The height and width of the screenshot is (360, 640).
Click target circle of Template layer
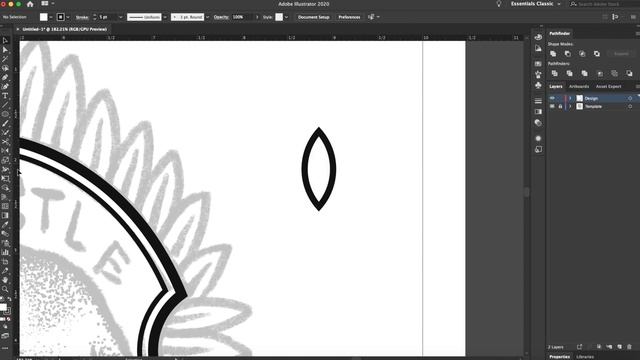point(630,107)
